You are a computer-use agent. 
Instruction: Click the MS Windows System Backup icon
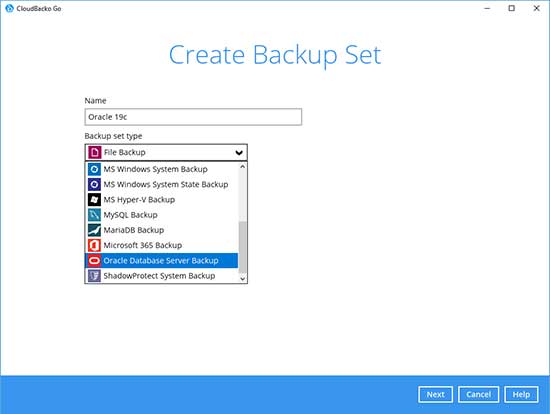click(94, 169)
